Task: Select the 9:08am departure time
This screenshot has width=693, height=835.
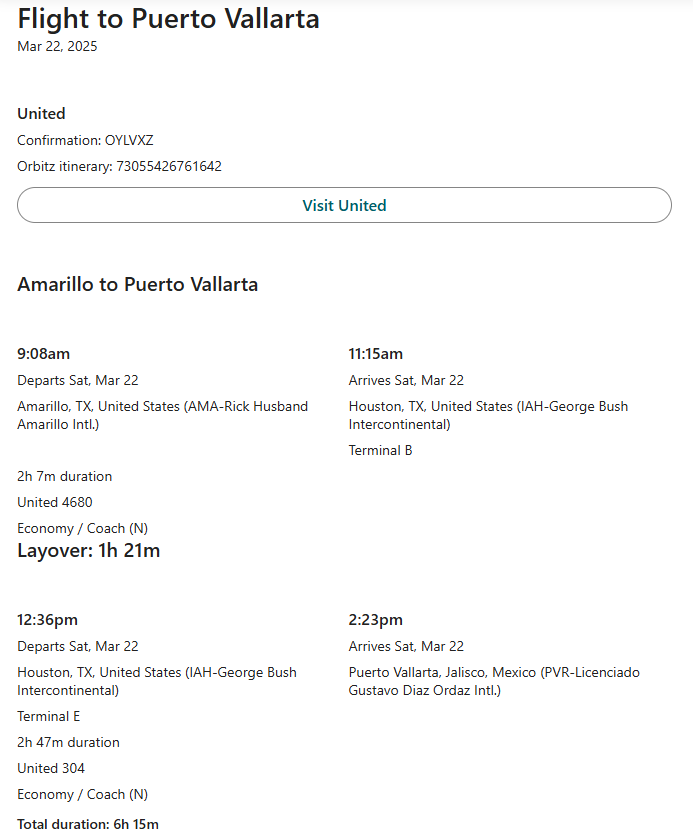Action: [43, 354]
